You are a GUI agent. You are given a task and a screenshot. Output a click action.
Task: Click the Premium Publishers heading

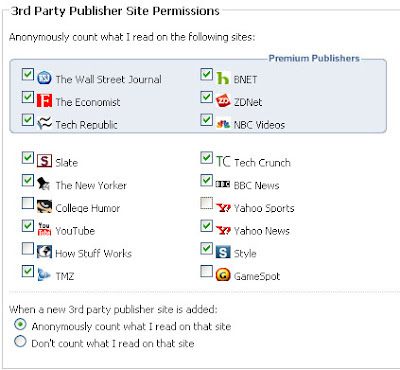click(314, 58)
